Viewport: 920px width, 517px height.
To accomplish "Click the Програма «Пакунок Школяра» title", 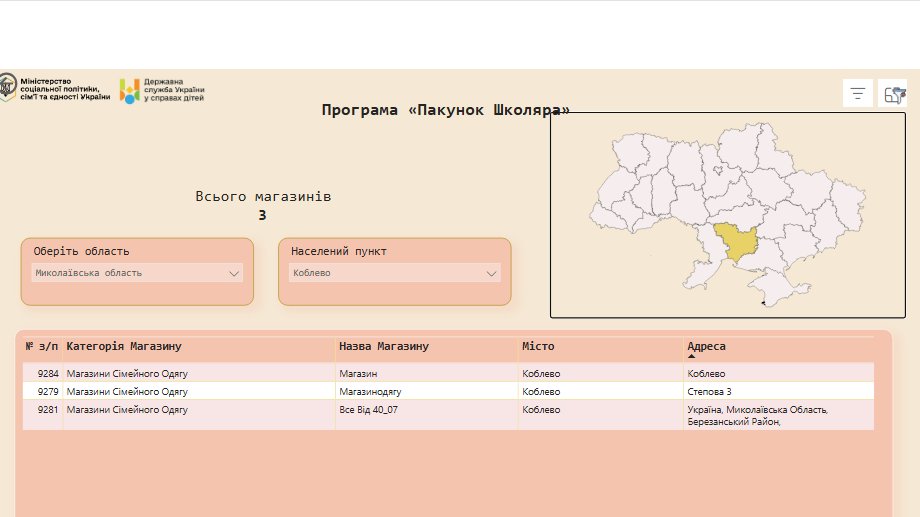I will point(445,110).
